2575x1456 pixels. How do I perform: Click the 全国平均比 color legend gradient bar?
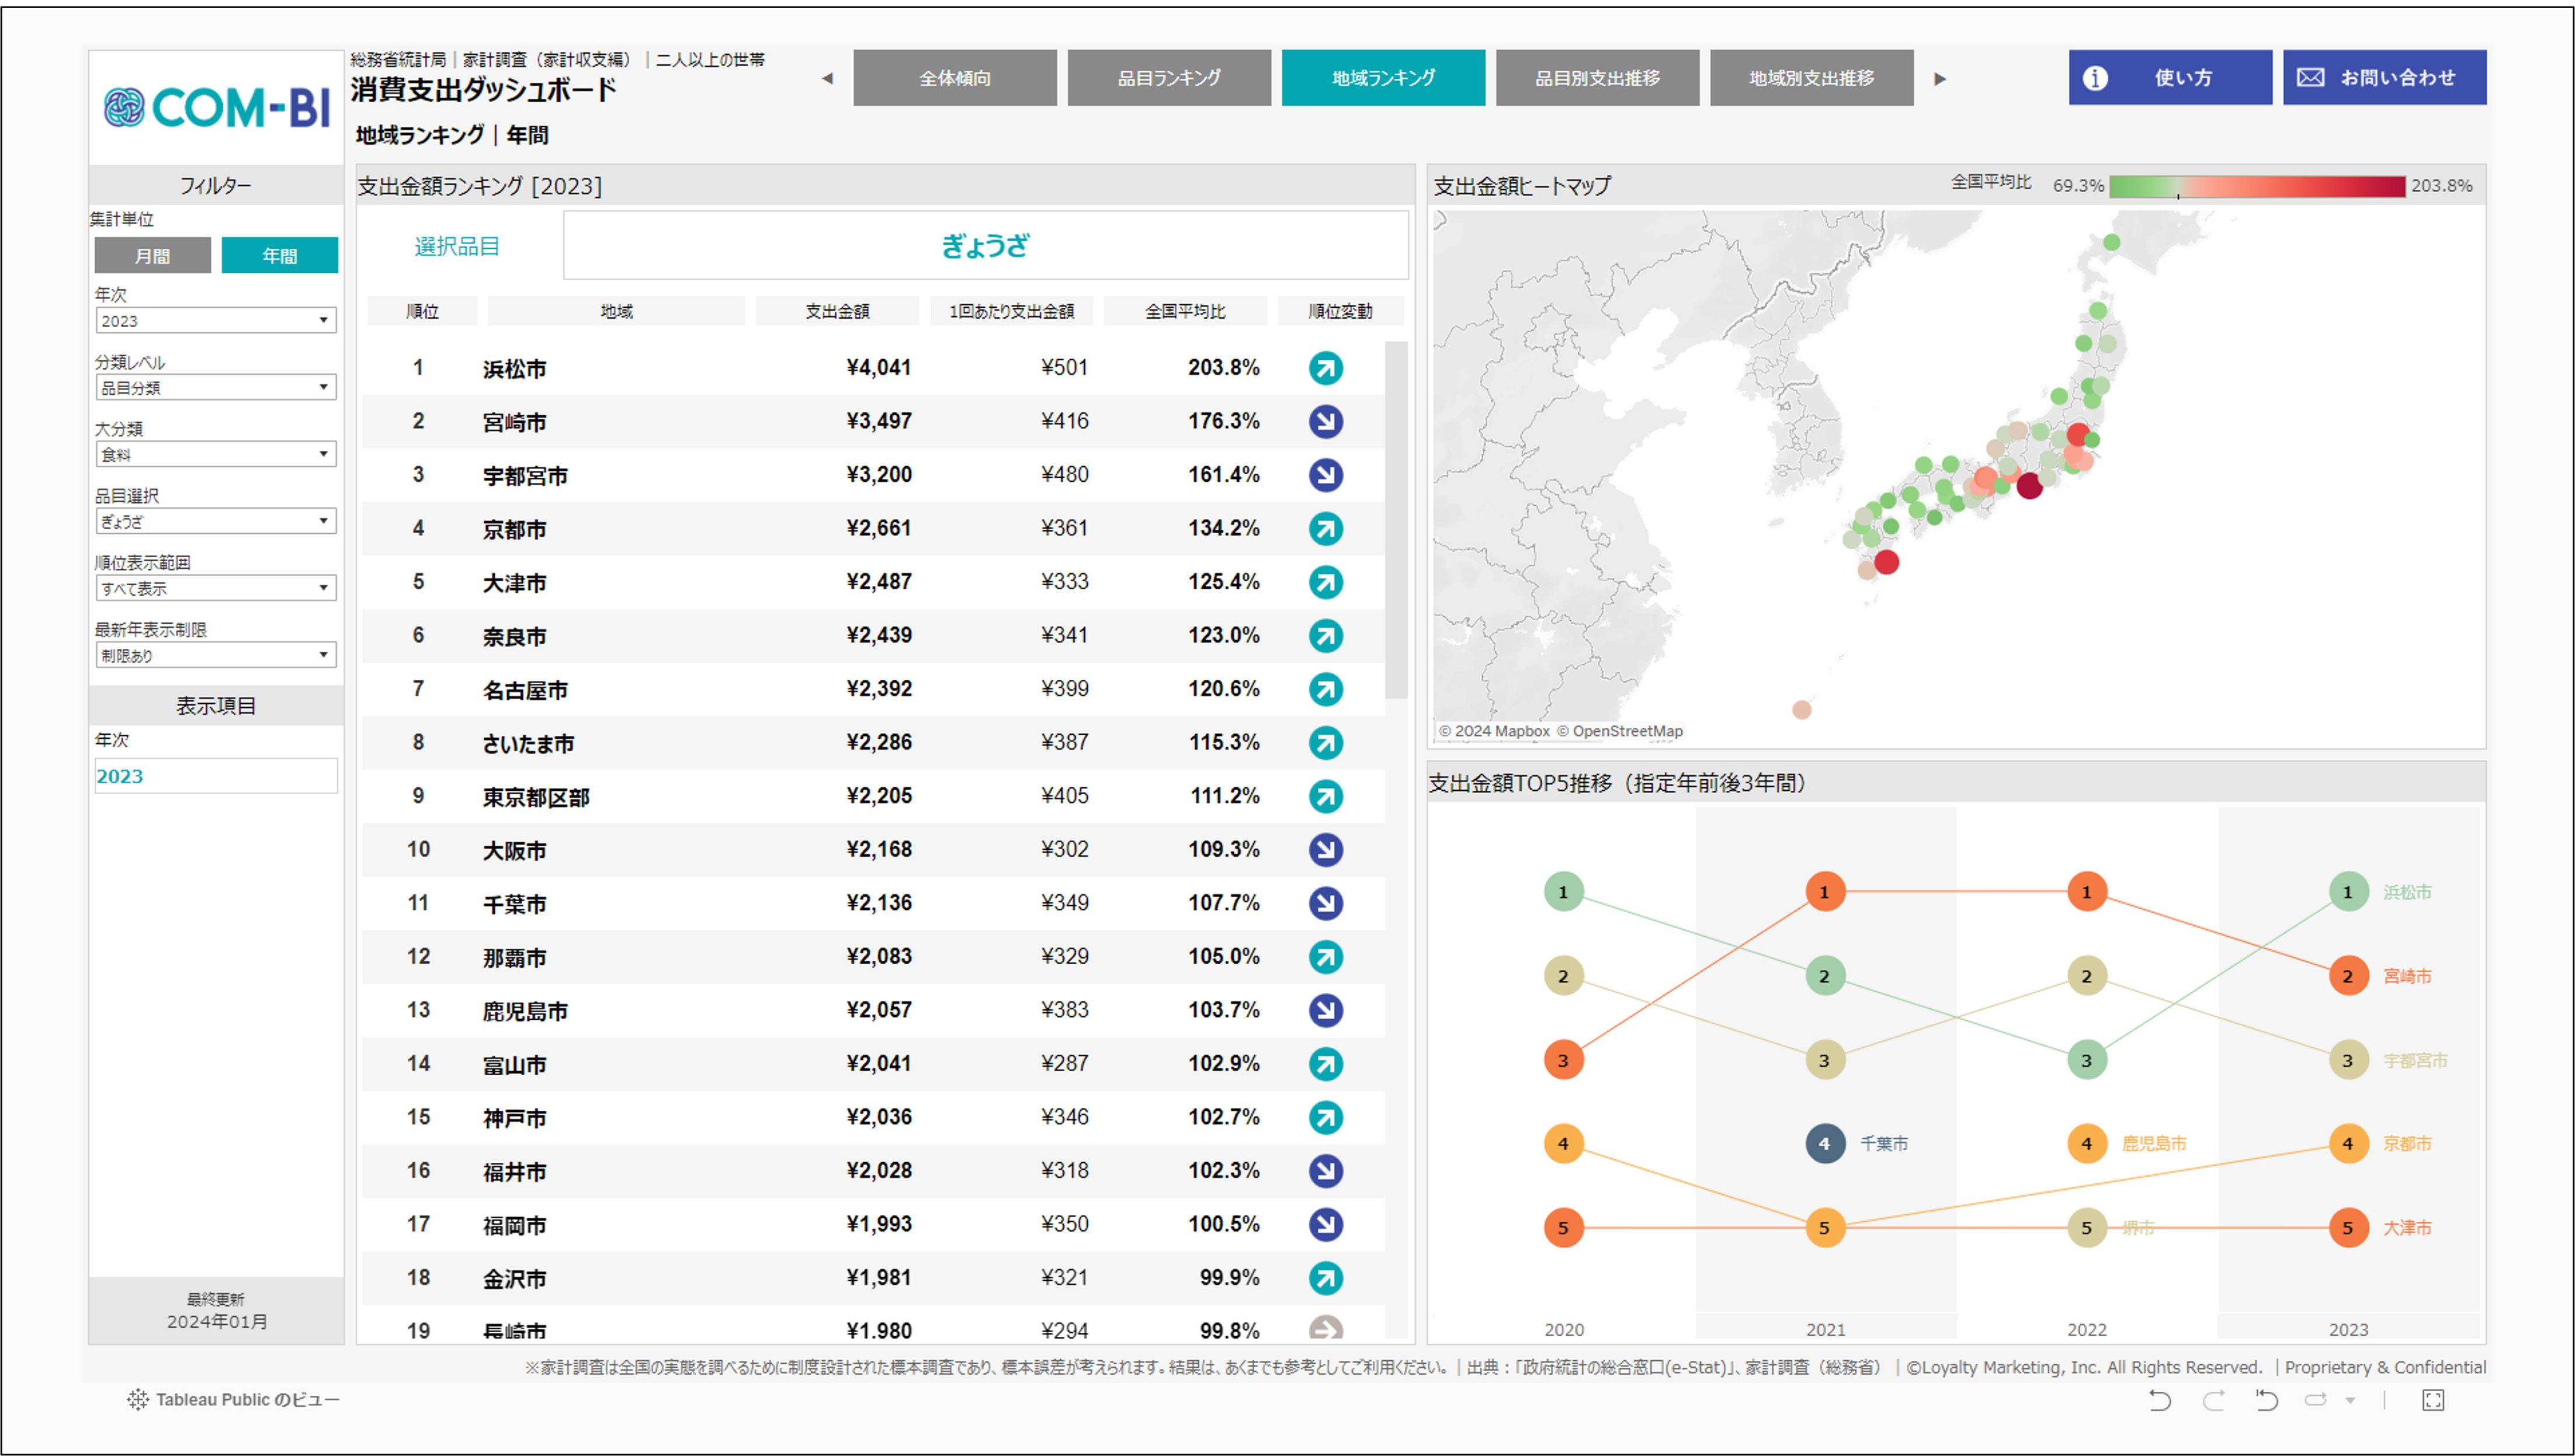tap(2257, 186)
